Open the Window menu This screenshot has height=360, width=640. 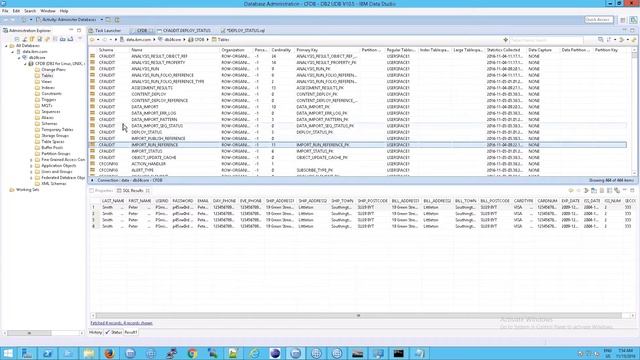(48, 11)
